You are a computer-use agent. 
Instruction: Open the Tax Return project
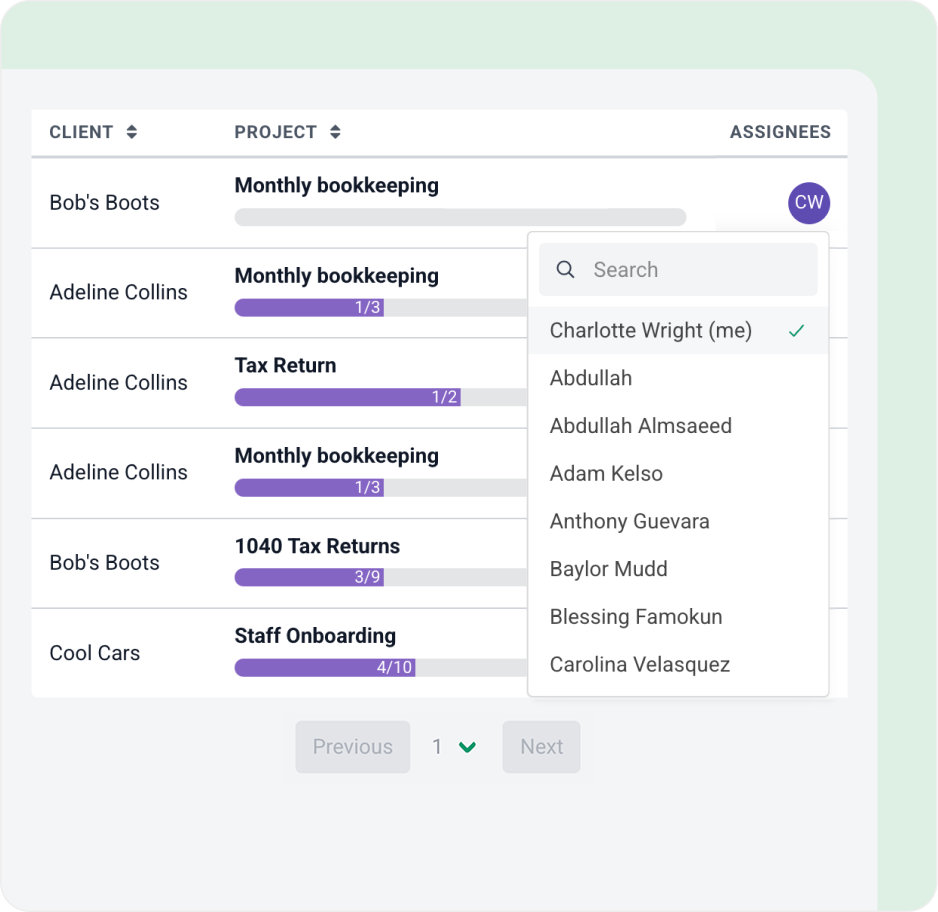click(285, 365)
